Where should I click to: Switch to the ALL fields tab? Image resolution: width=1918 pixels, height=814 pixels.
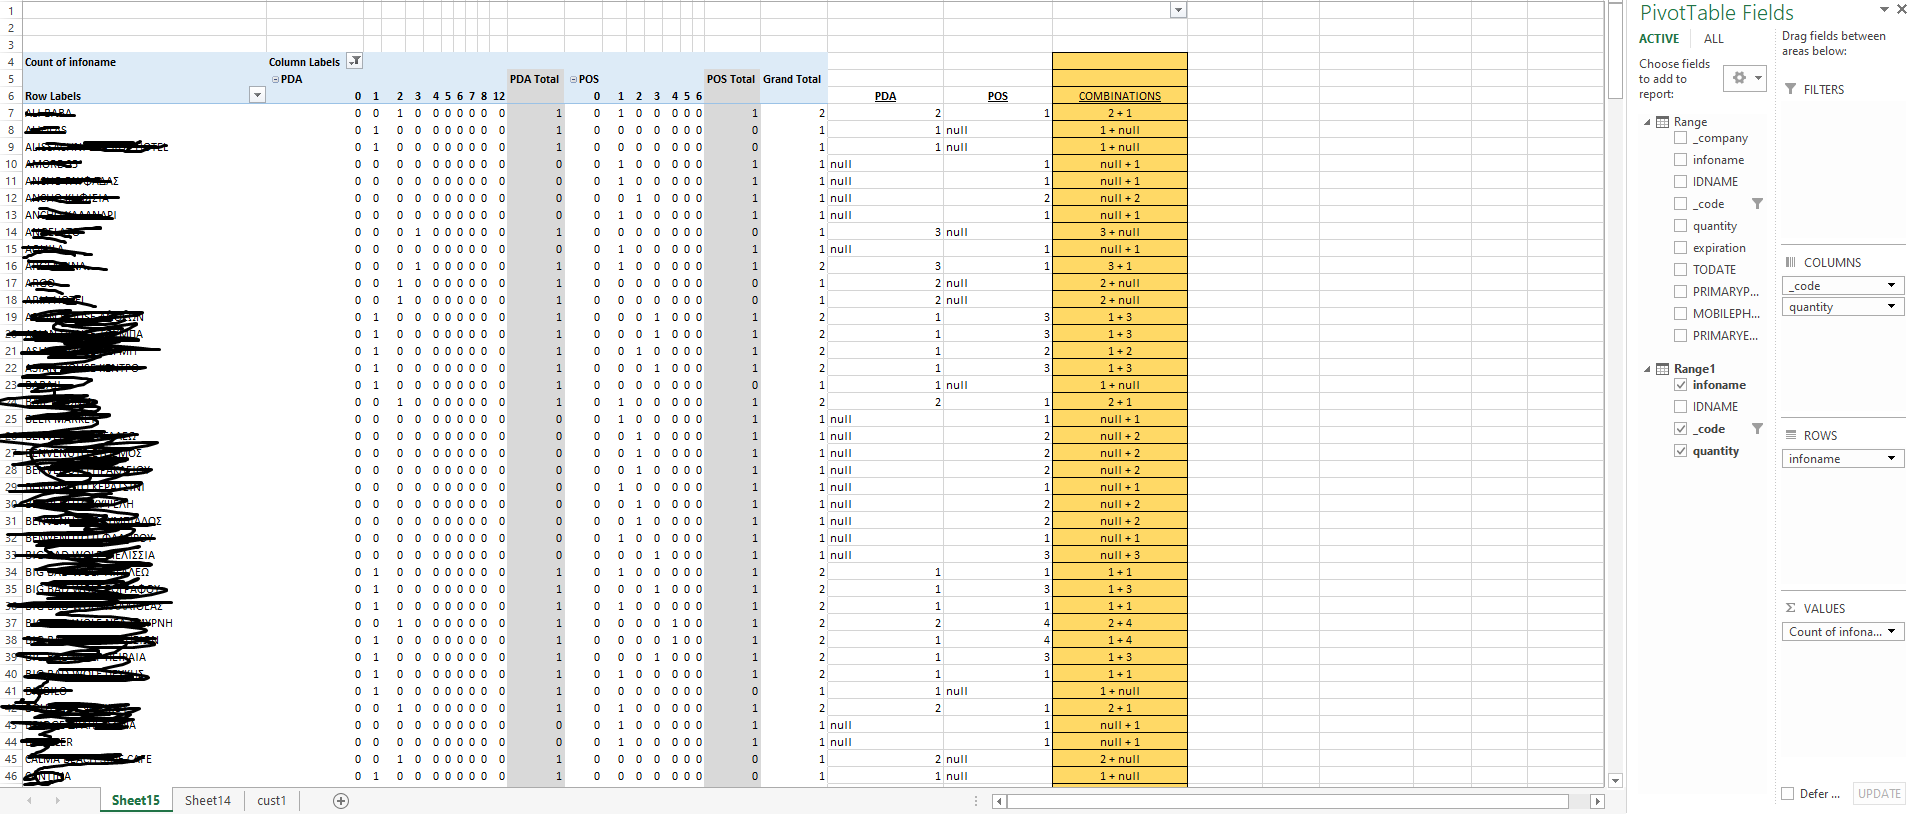point(1714,39)
